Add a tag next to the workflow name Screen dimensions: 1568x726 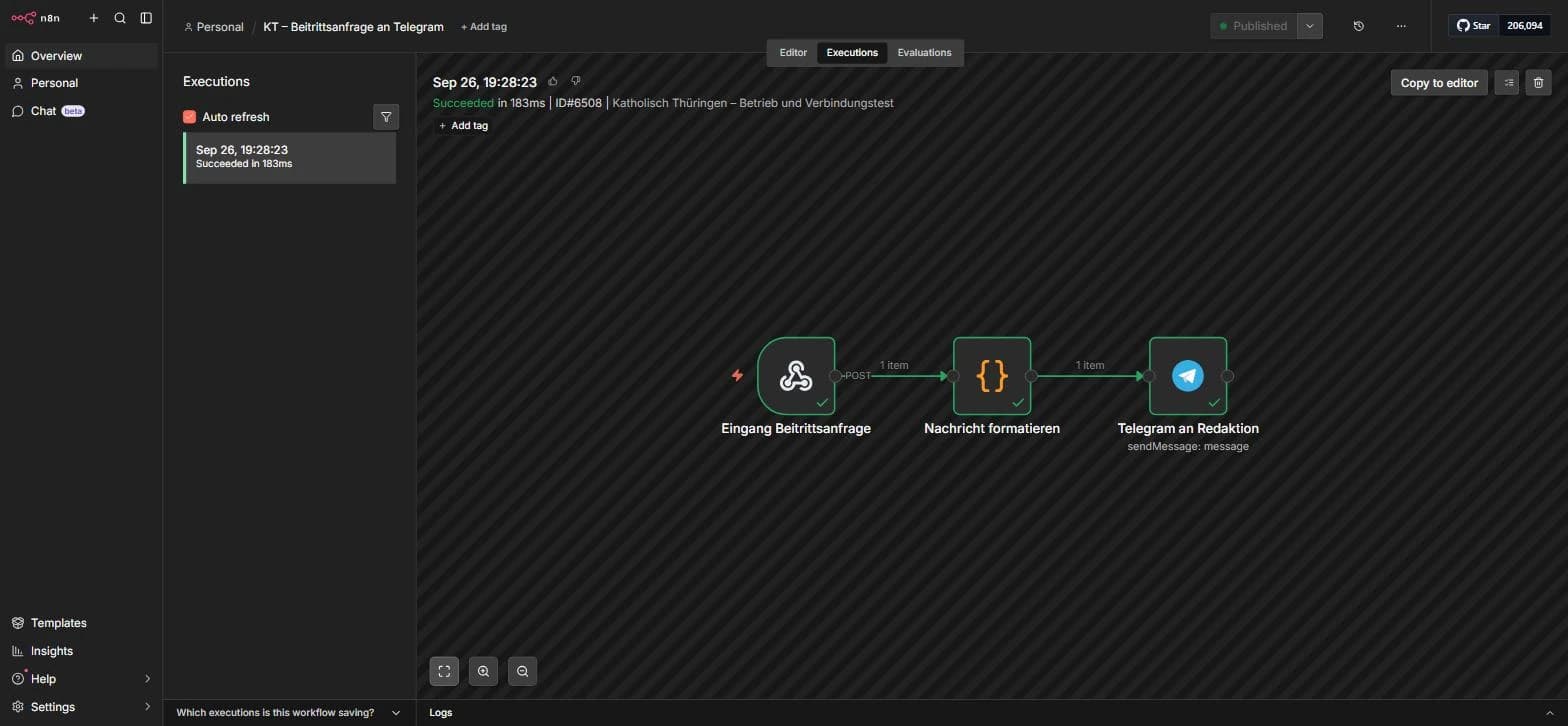pyautogui.click(x=484, y=27)
